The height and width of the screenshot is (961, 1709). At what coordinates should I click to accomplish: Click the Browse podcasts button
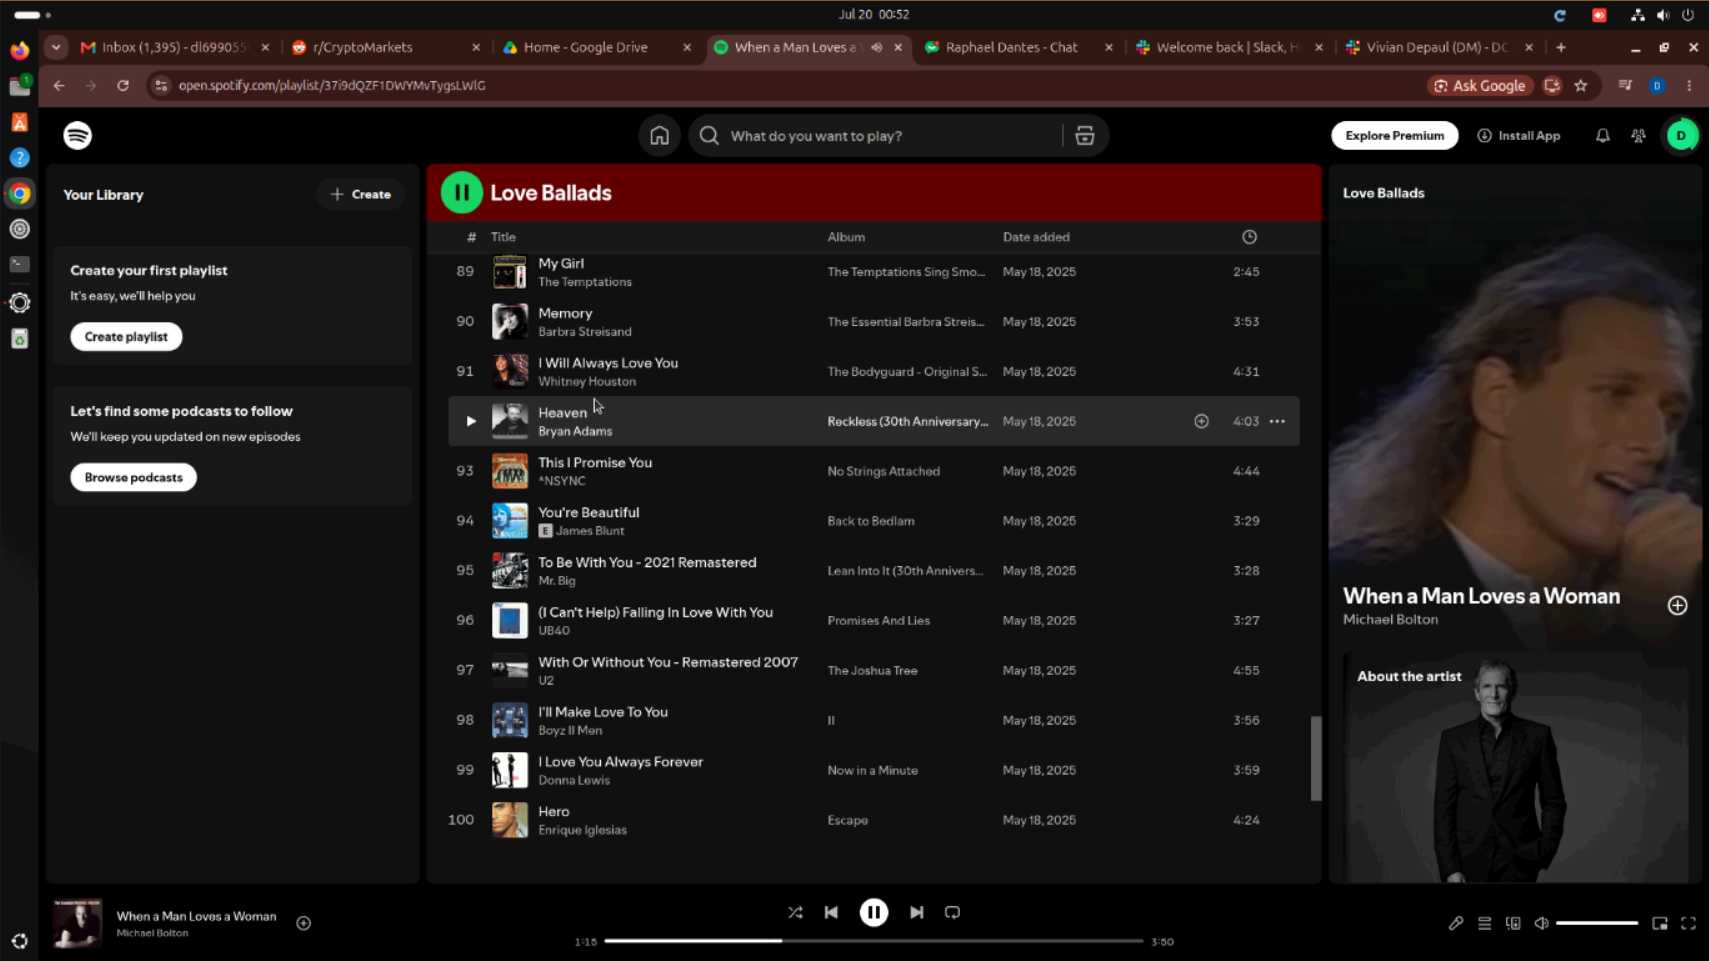[x=133, y=478]
